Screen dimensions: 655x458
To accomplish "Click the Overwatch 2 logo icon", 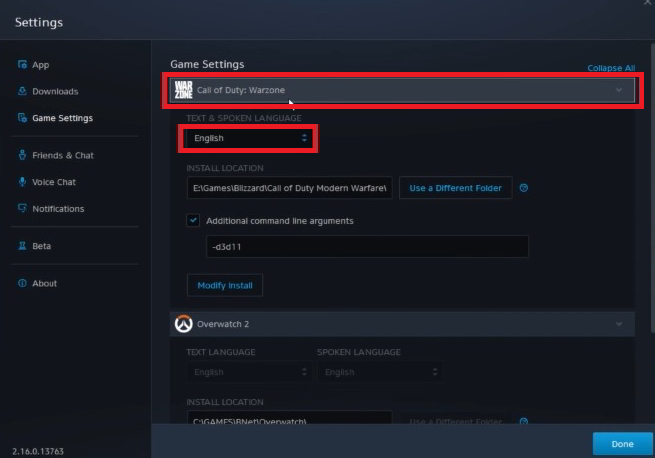I will coord(183,324).
